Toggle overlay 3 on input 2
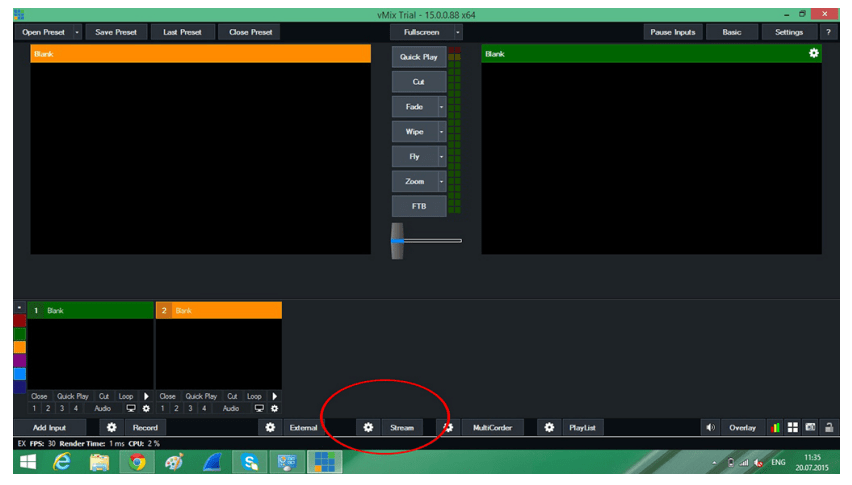 tap(190, 408)
